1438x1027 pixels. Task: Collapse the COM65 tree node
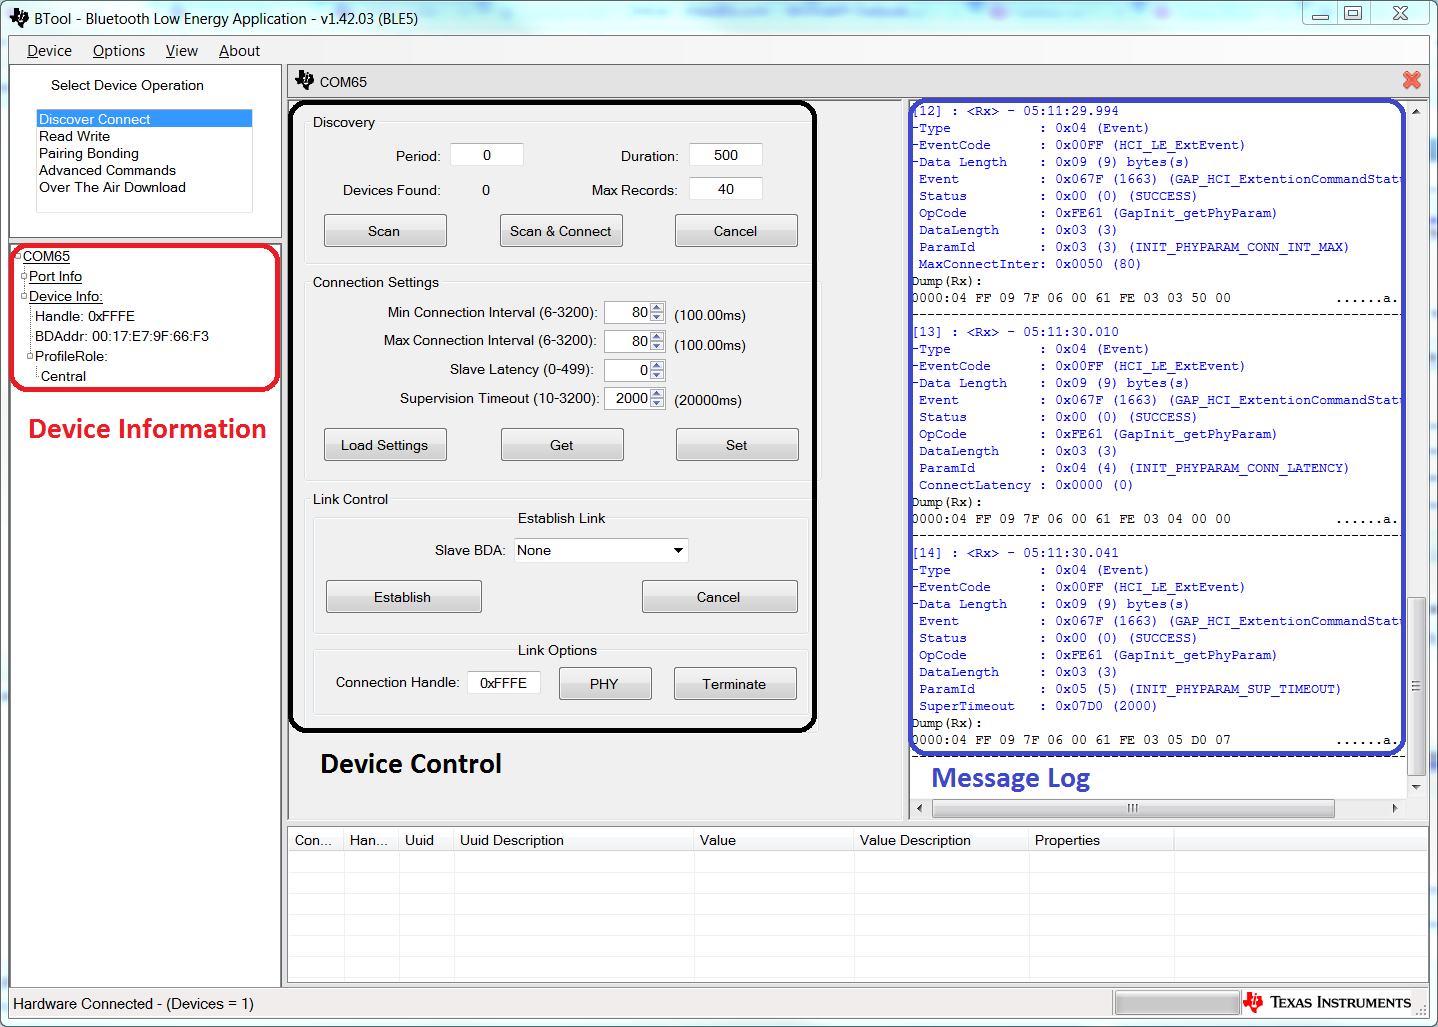(x=18, y=256)
